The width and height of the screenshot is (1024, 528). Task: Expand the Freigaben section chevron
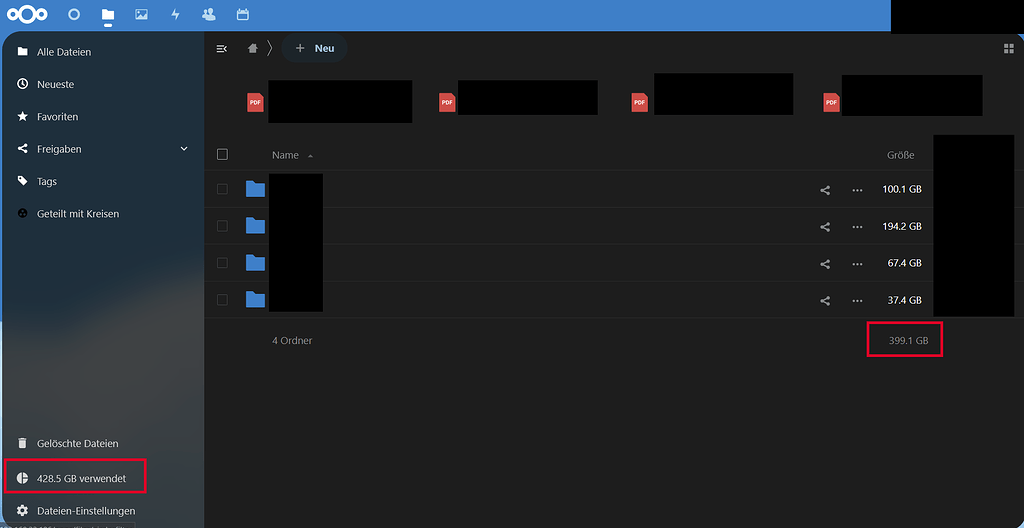(x=184, y=149)
